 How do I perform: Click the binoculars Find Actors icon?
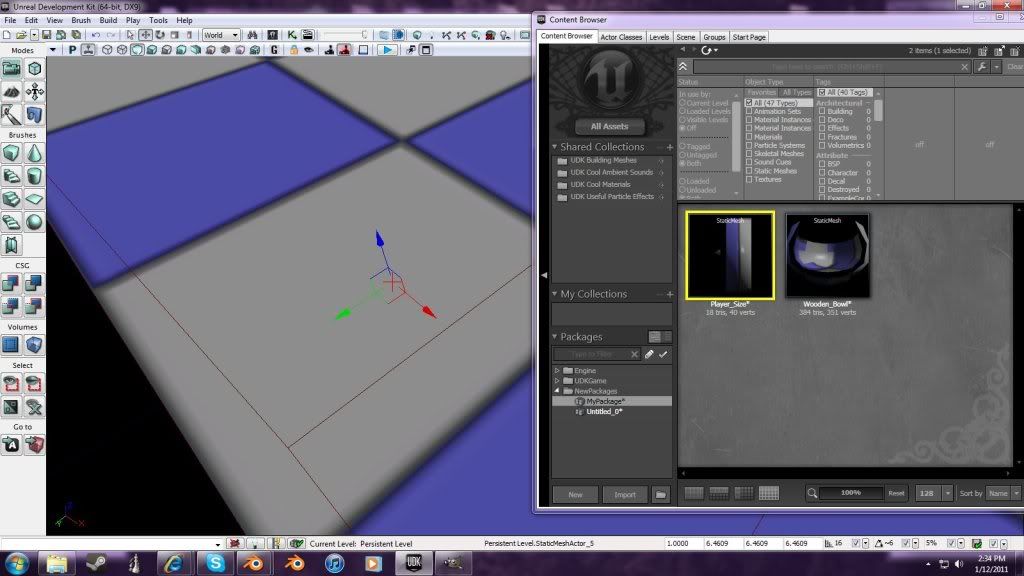pyautogui.click(x=253, y=35)
